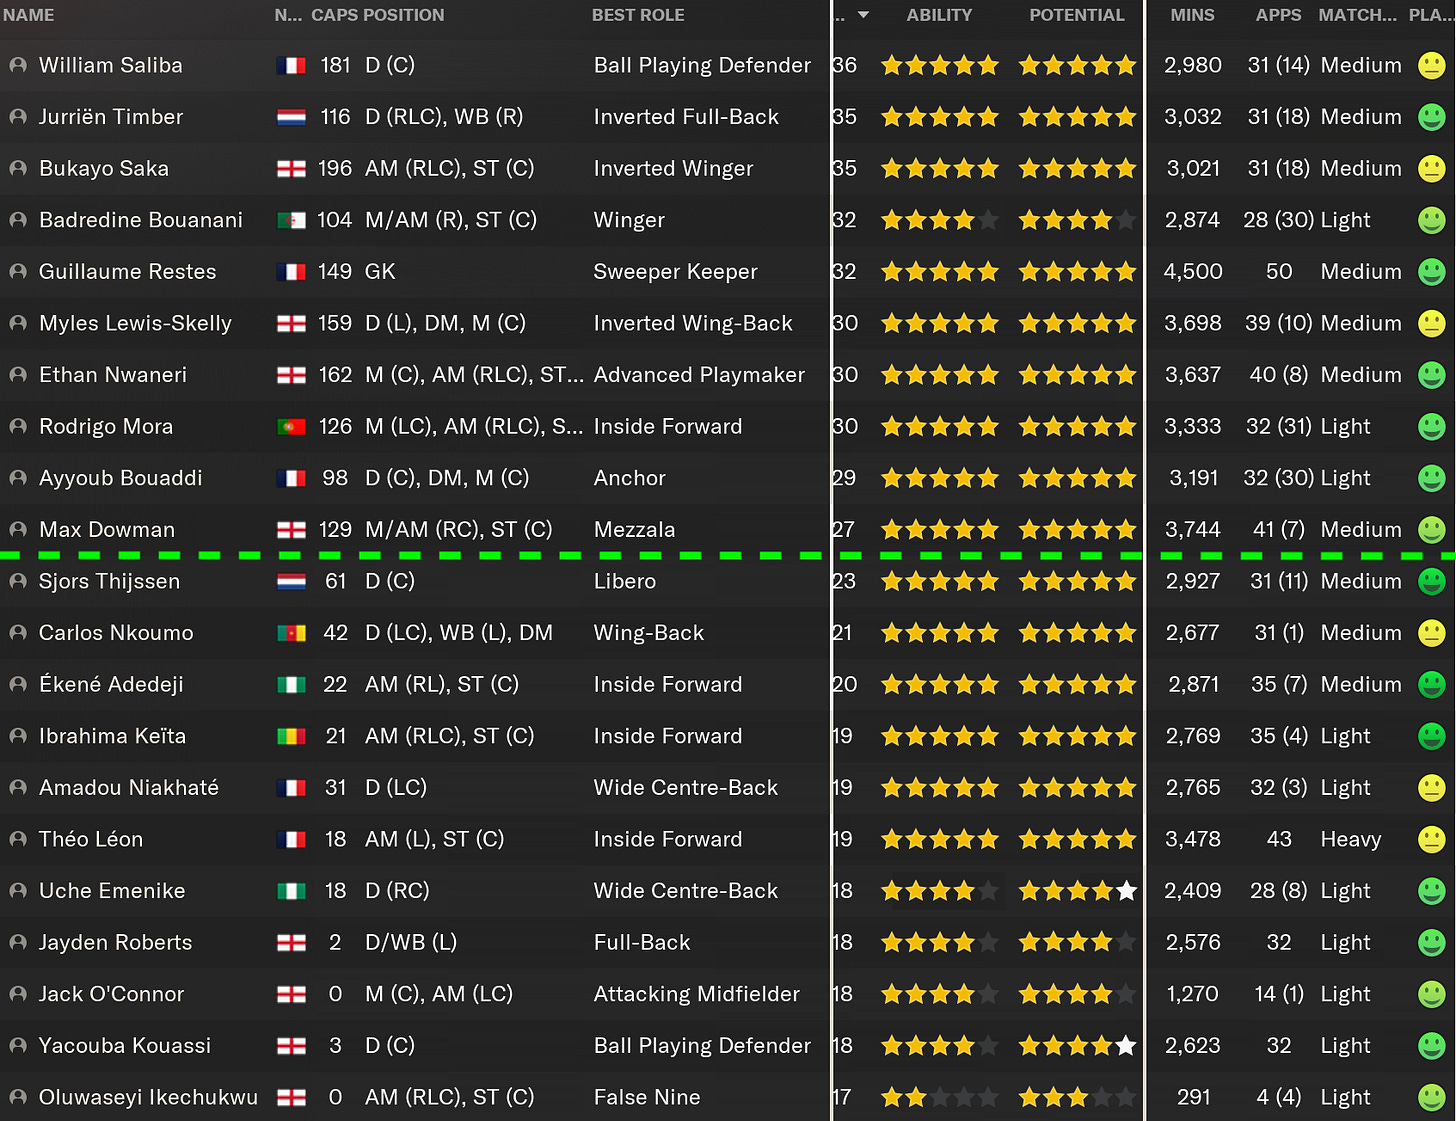
Task: Click Bukayo Saka's ability star rating
Action: pos(939,169)
